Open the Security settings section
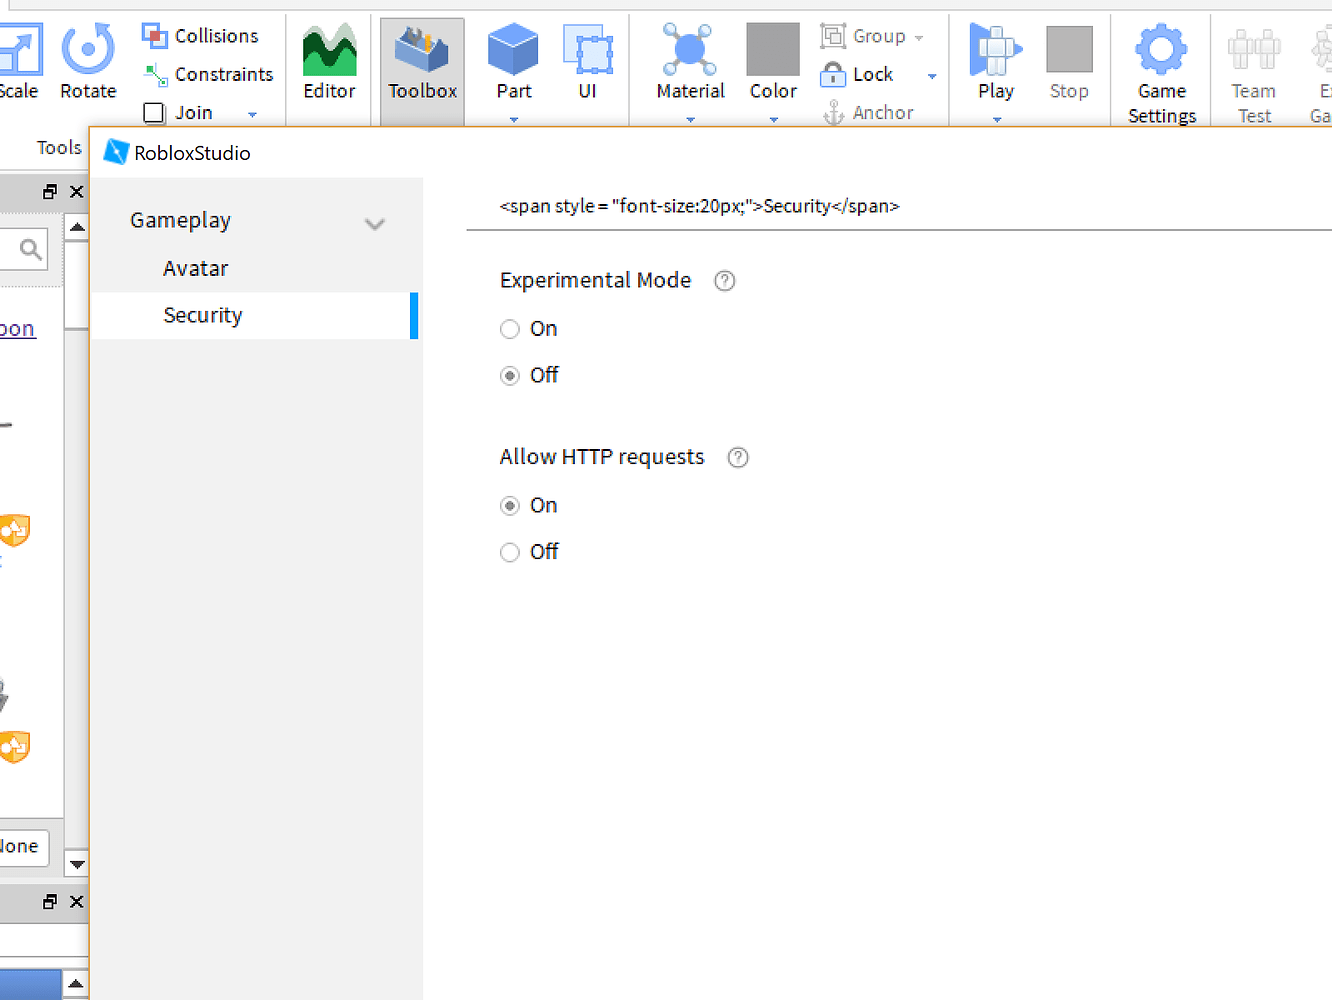The image size is (1332, 1000). click(203, 315)
